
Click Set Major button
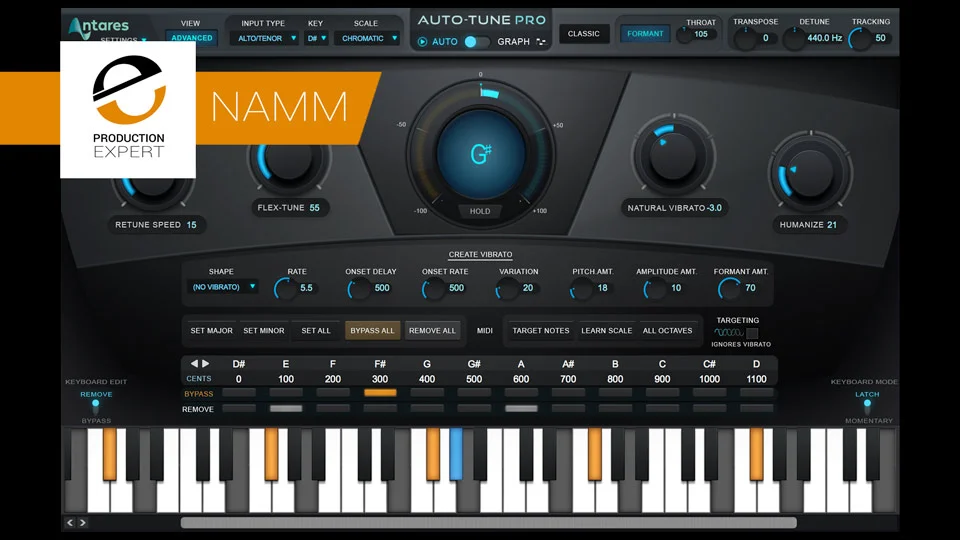pyautogui.click(x=211, y=331)
